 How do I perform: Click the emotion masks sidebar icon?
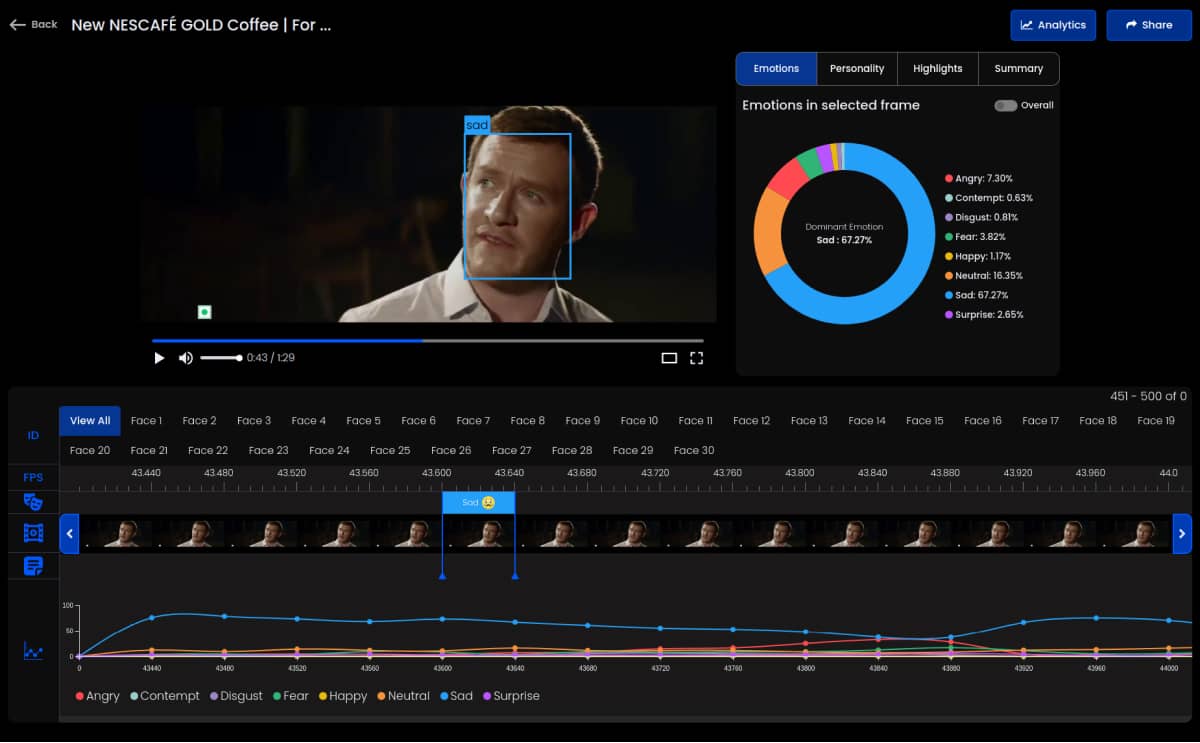click(33, 502)
